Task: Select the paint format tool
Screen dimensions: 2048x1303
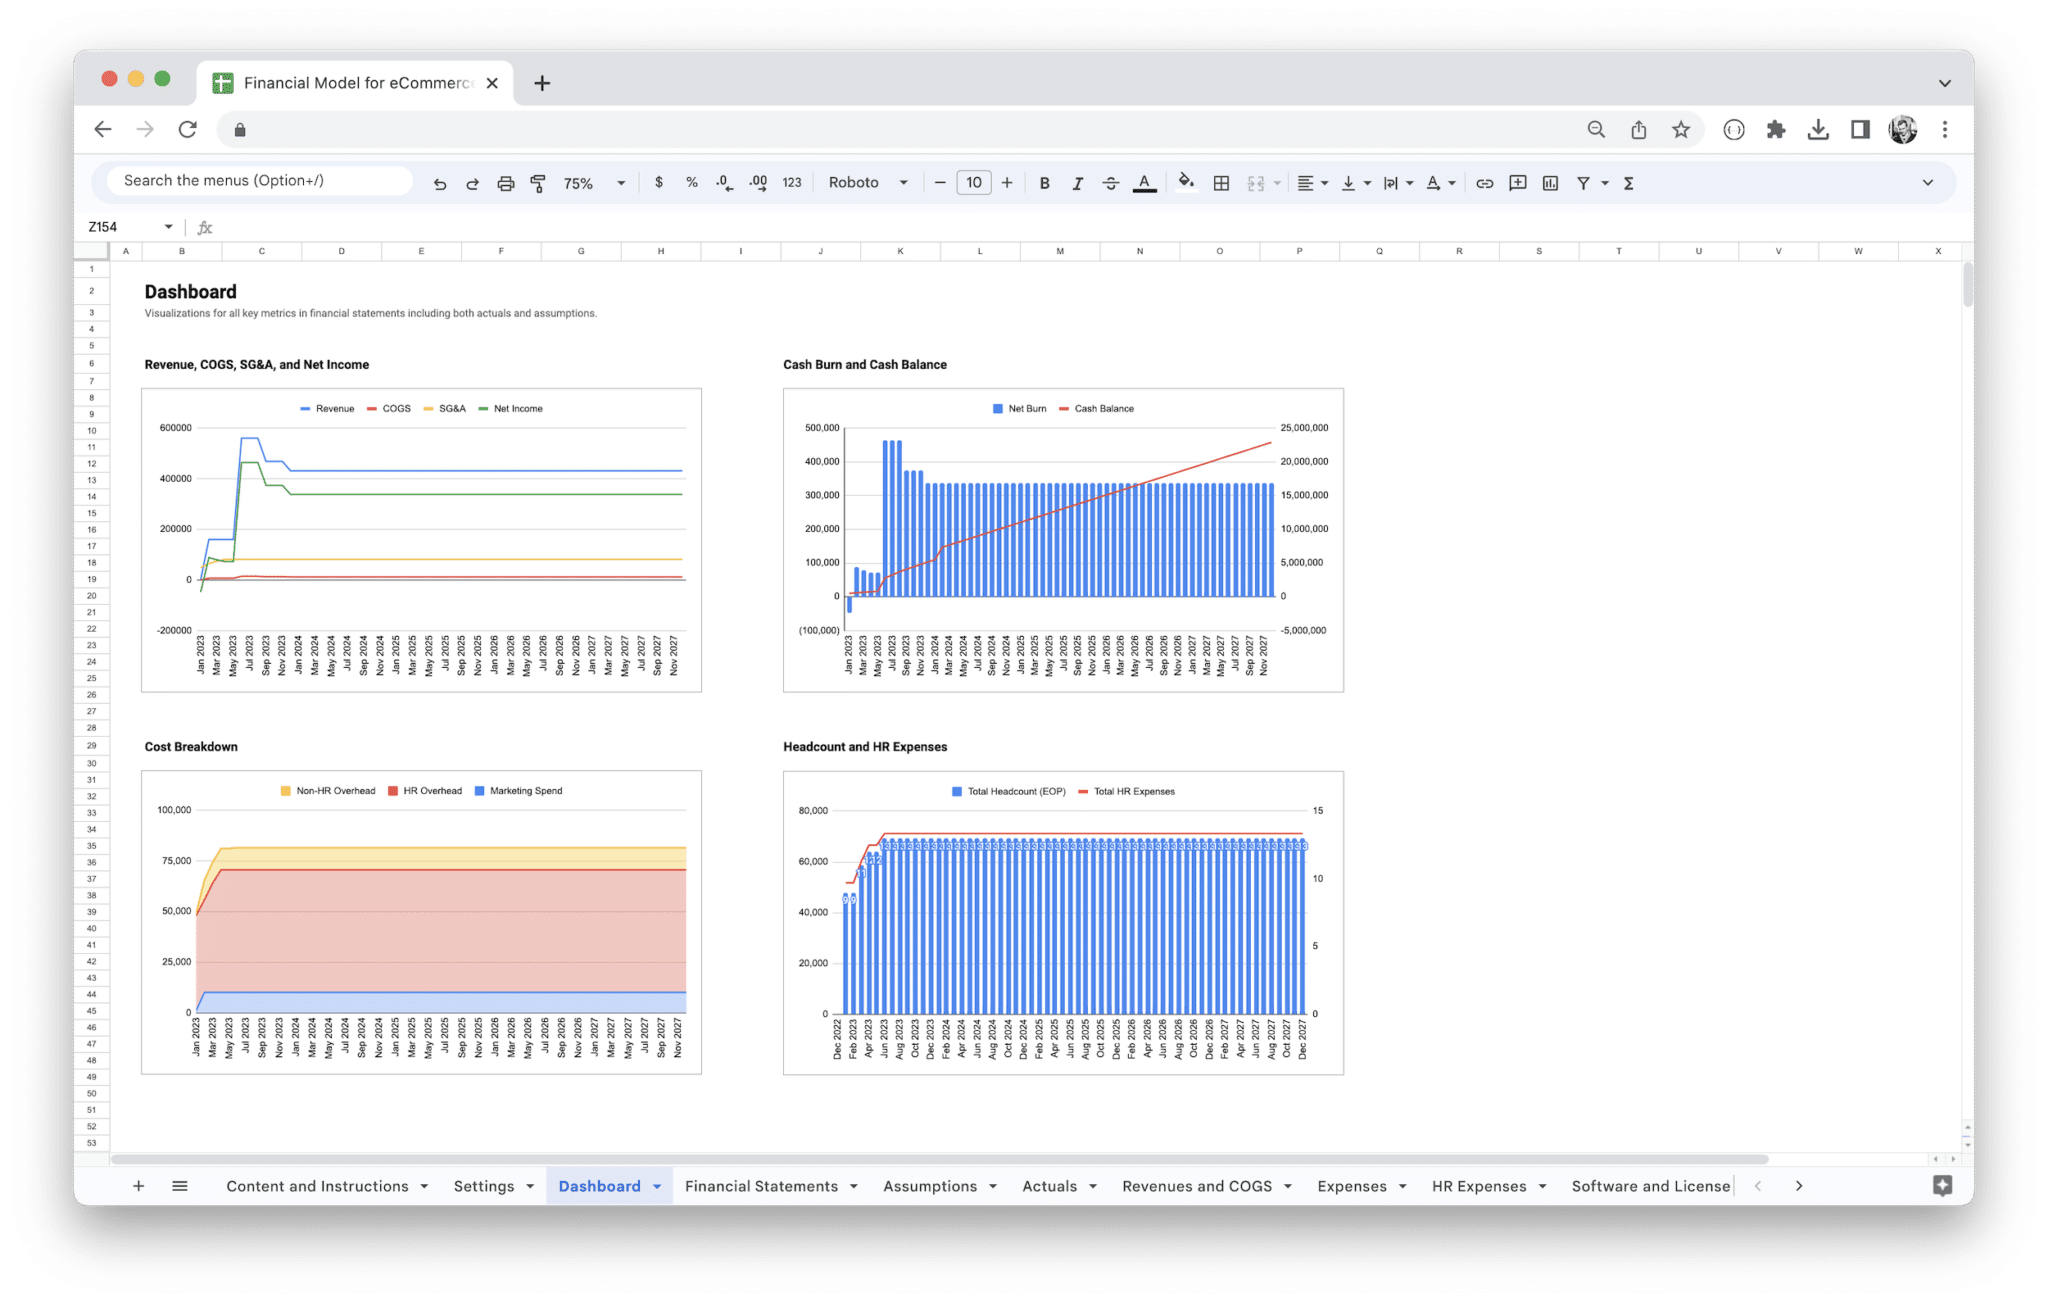Action: click(538, 182)
